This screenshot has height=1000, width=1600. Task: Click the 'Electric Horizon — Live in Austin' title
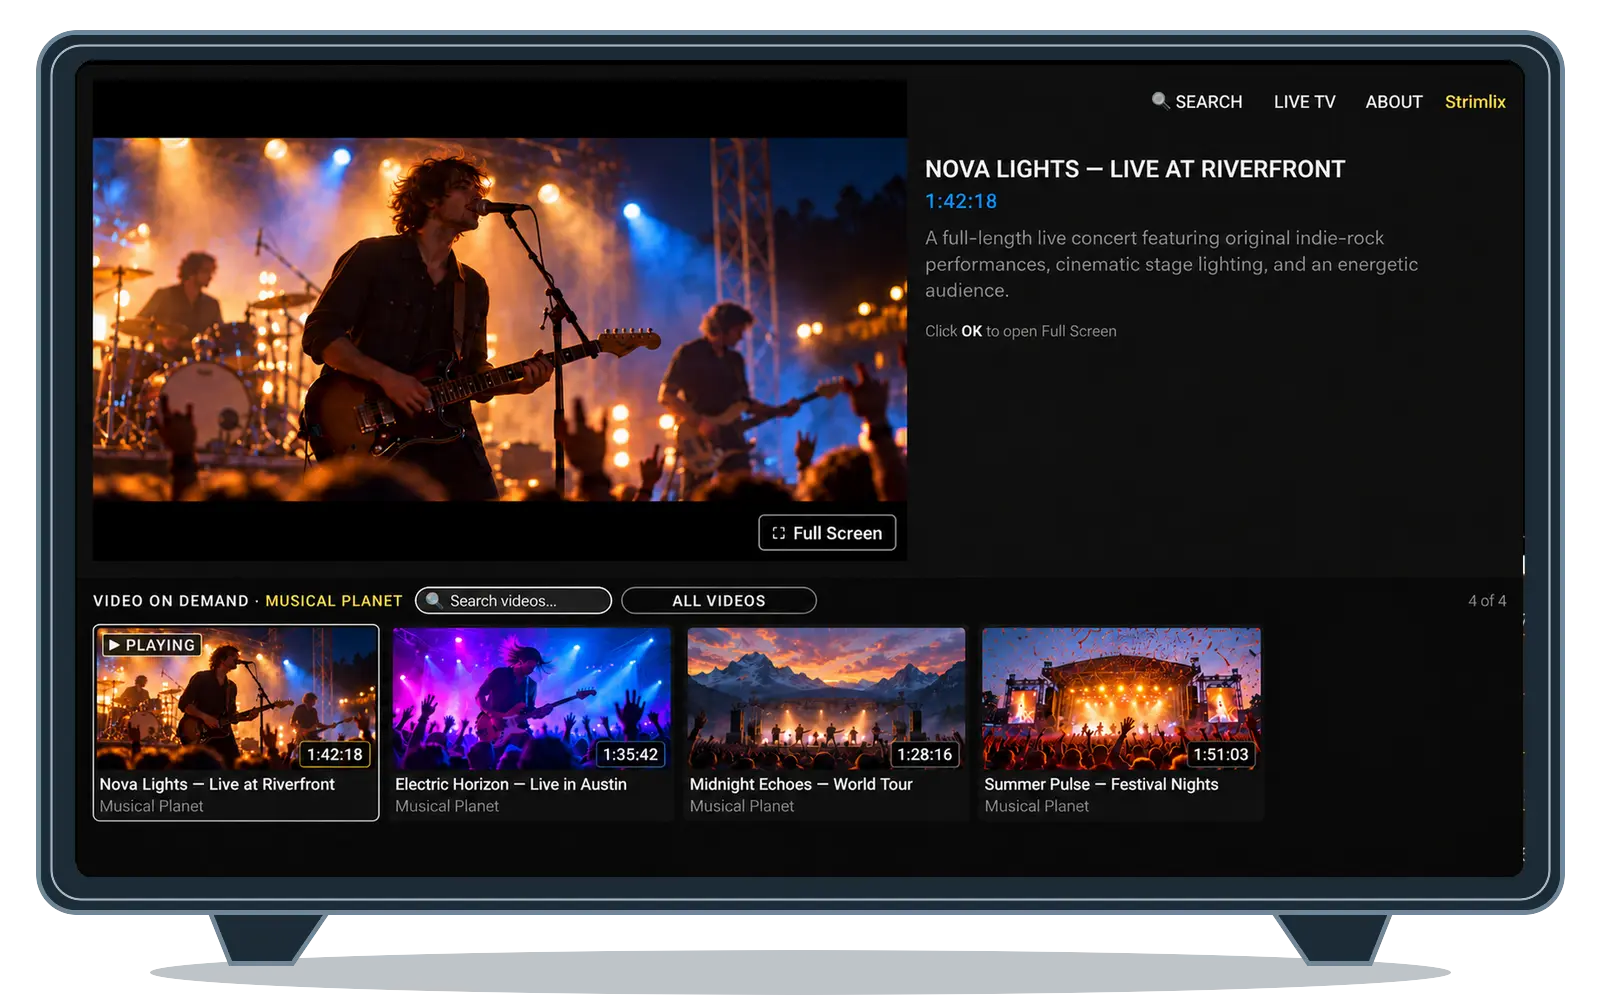click(x=511, y=785)
